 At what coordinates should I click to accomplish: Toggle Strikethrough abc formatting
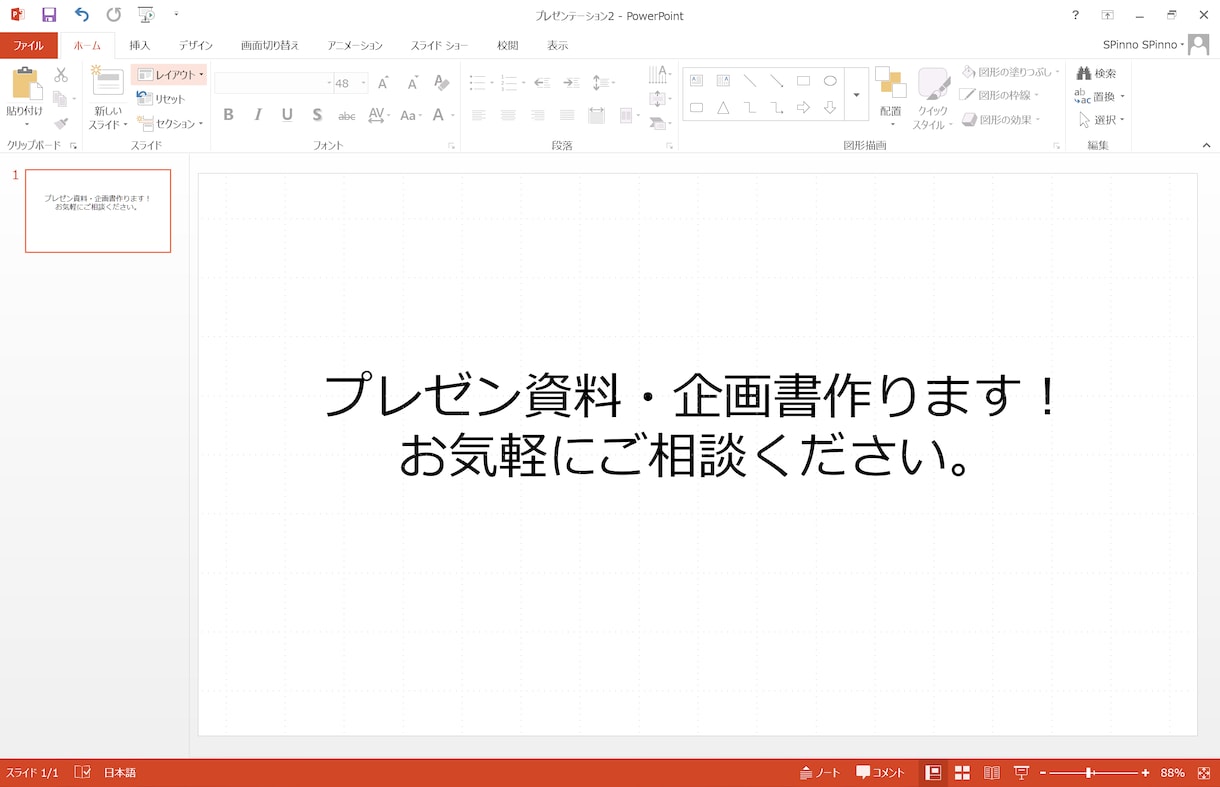[346, 116]
